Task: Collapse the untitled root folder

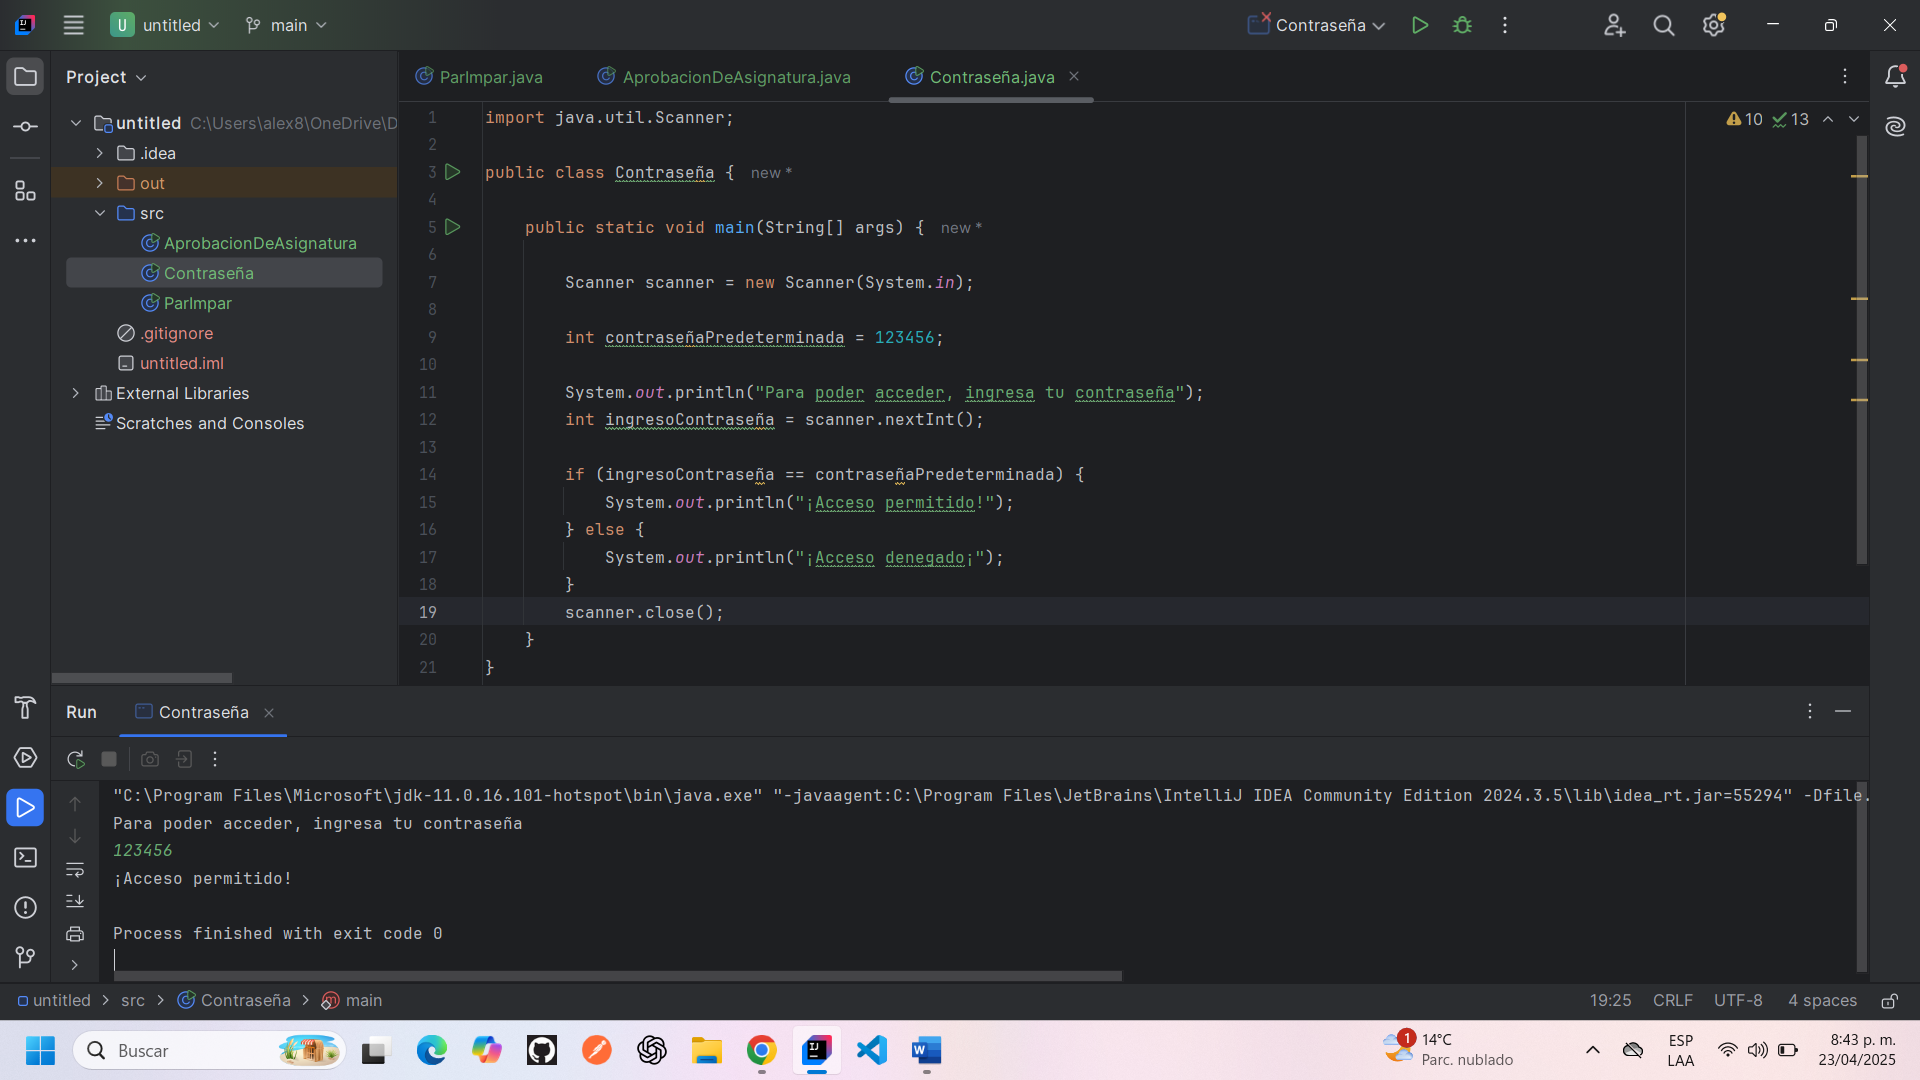Action: (76, 123)
